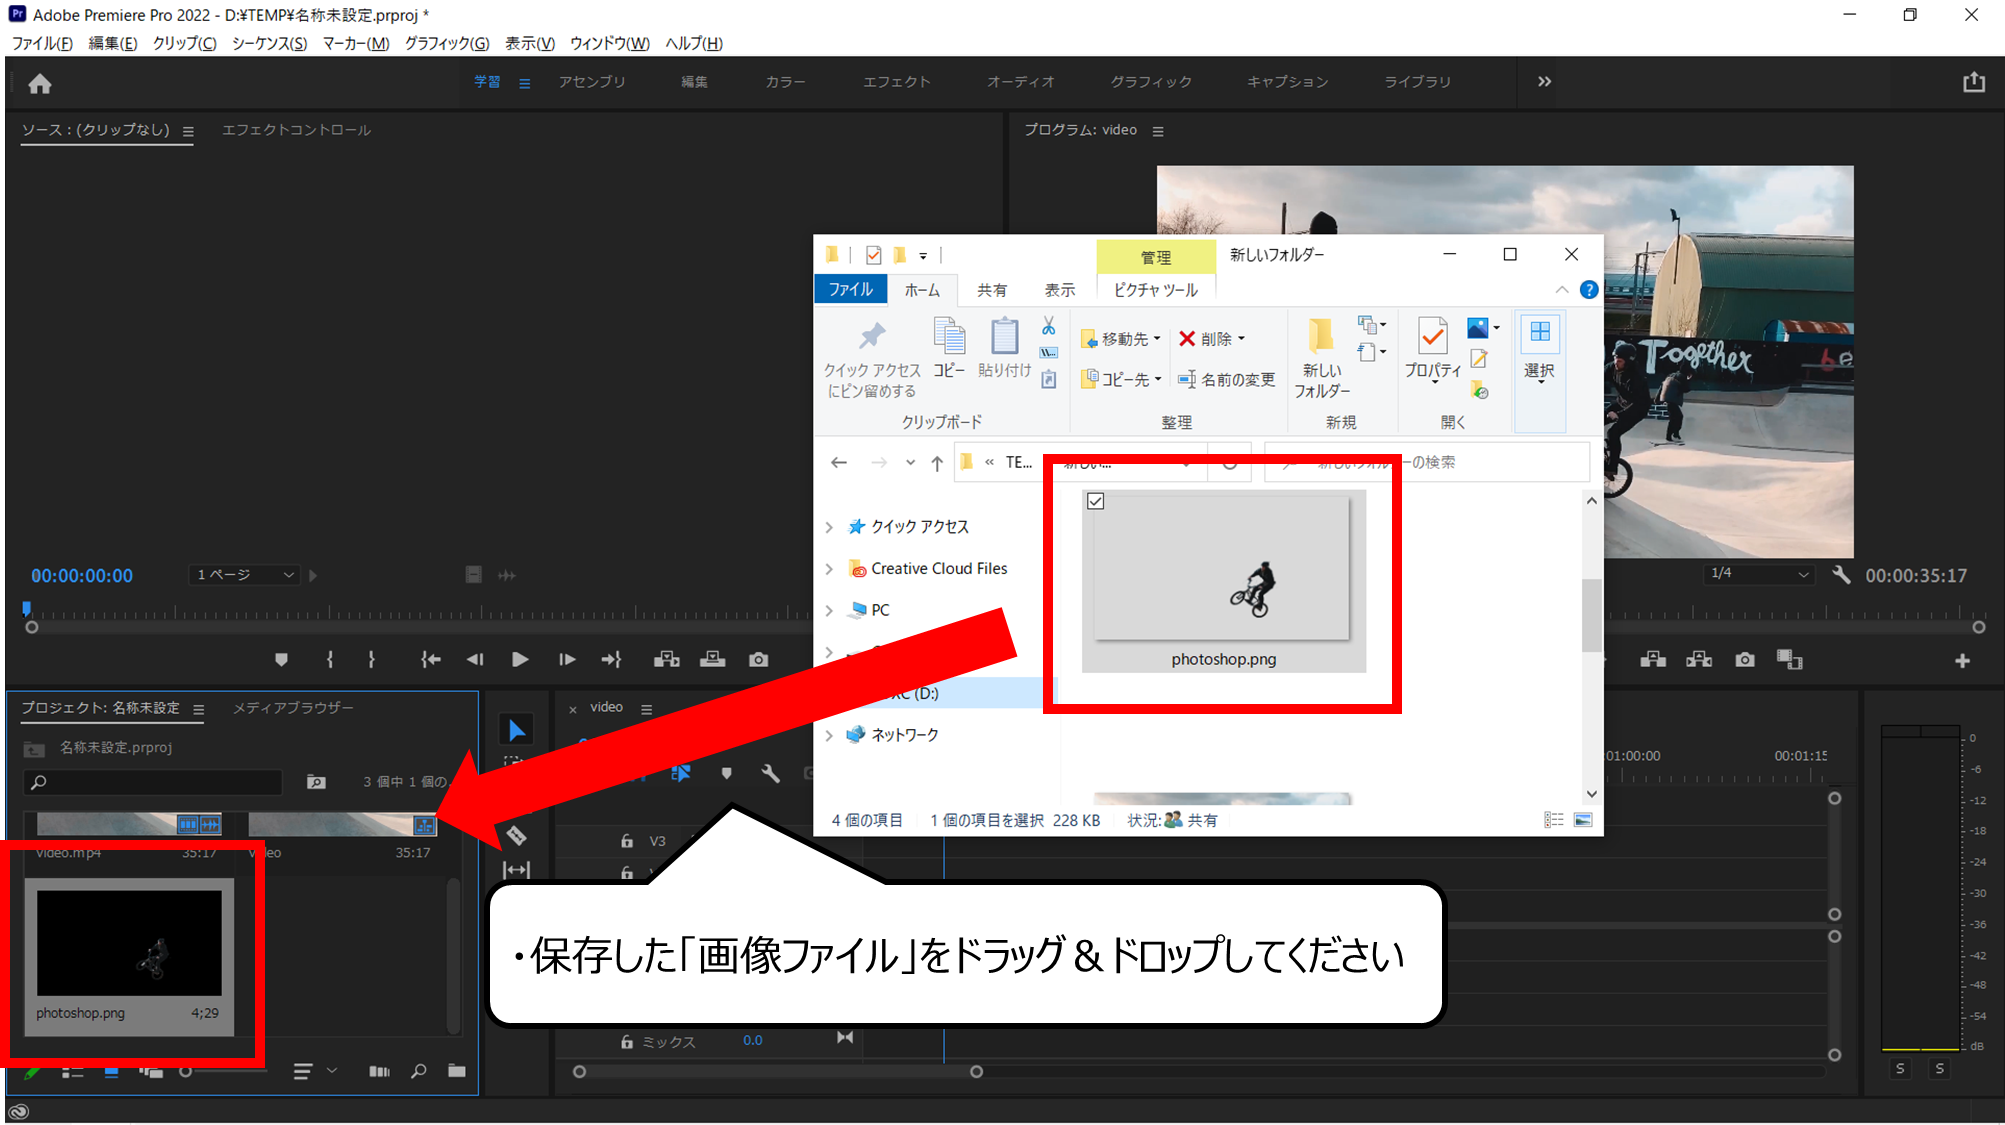
Task: Expand Network tree node
Action: tap(830, 735)
